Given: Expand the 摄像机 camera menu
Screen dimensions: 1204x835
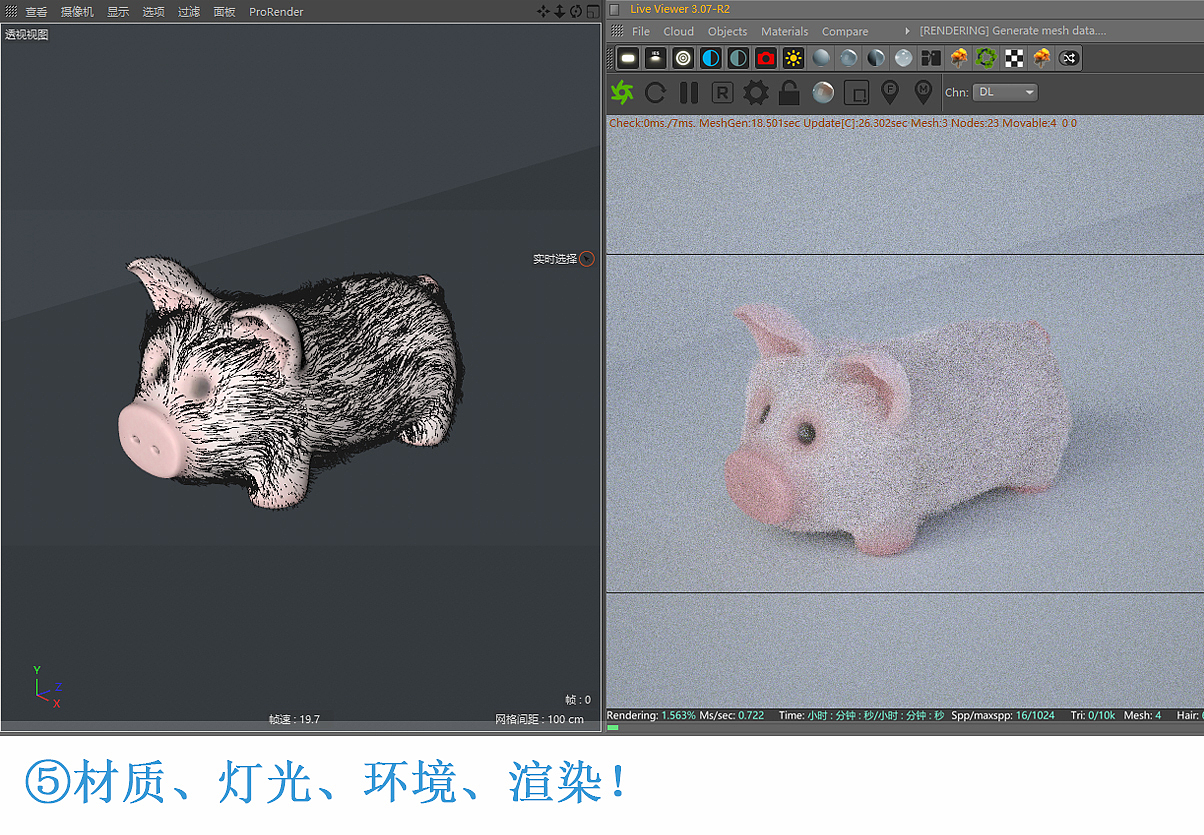Looking at the screenshot, I should pos(76,11).
